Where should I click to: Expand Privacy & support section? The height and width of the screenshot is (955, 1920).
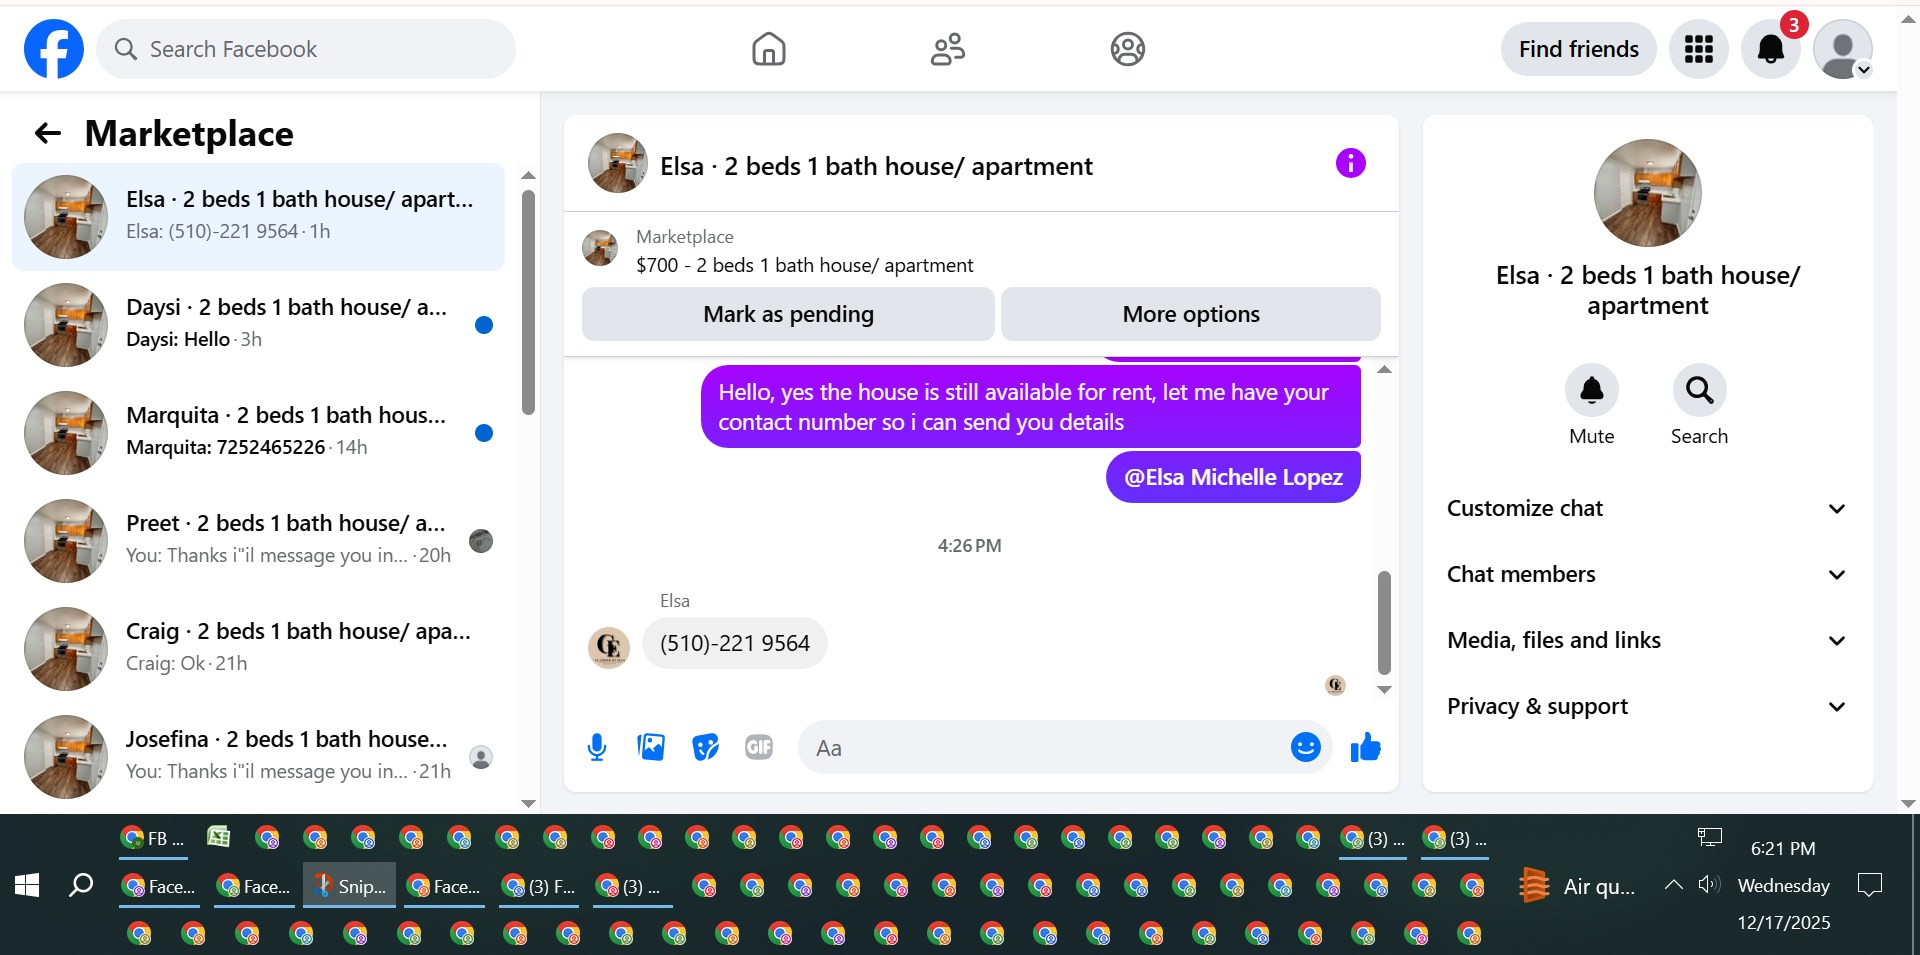1647,706
